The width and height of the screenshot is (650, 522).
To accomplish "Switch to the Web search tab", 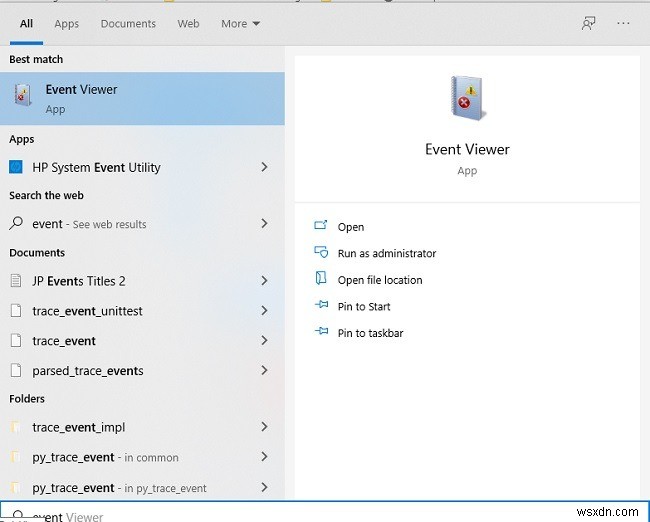I will click(x=188, y=24).
